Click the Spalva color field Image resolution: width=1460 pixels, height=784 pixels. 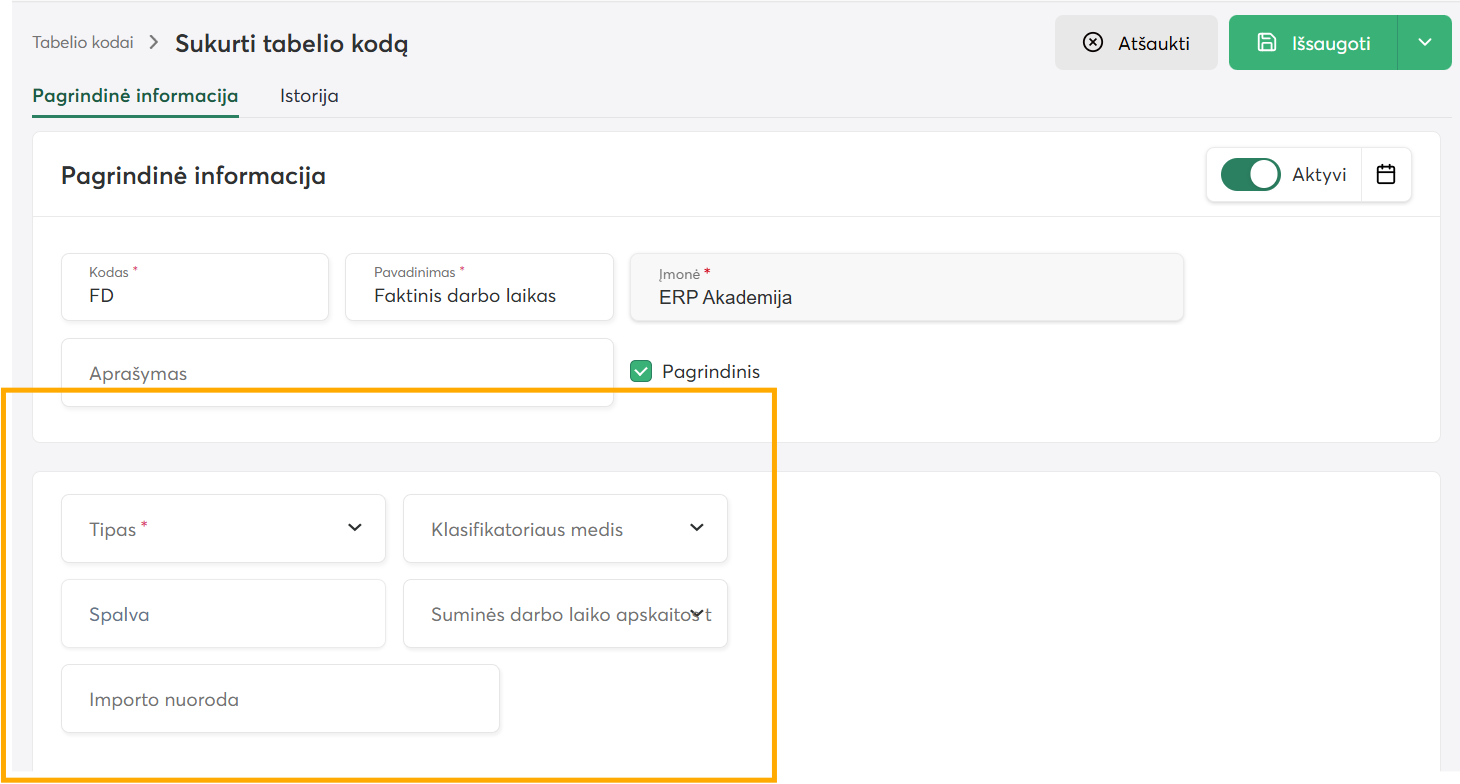point(224,613)
